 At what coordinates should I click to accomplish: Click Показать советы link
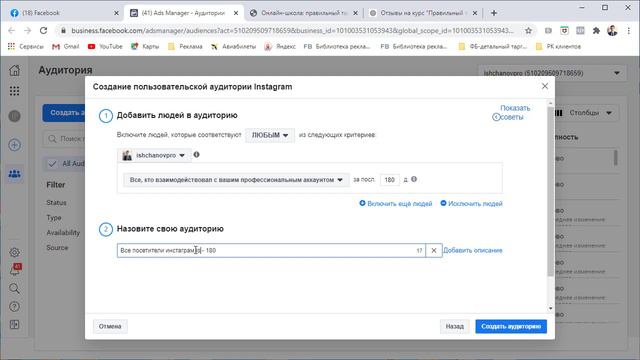[x=512, y=113]
